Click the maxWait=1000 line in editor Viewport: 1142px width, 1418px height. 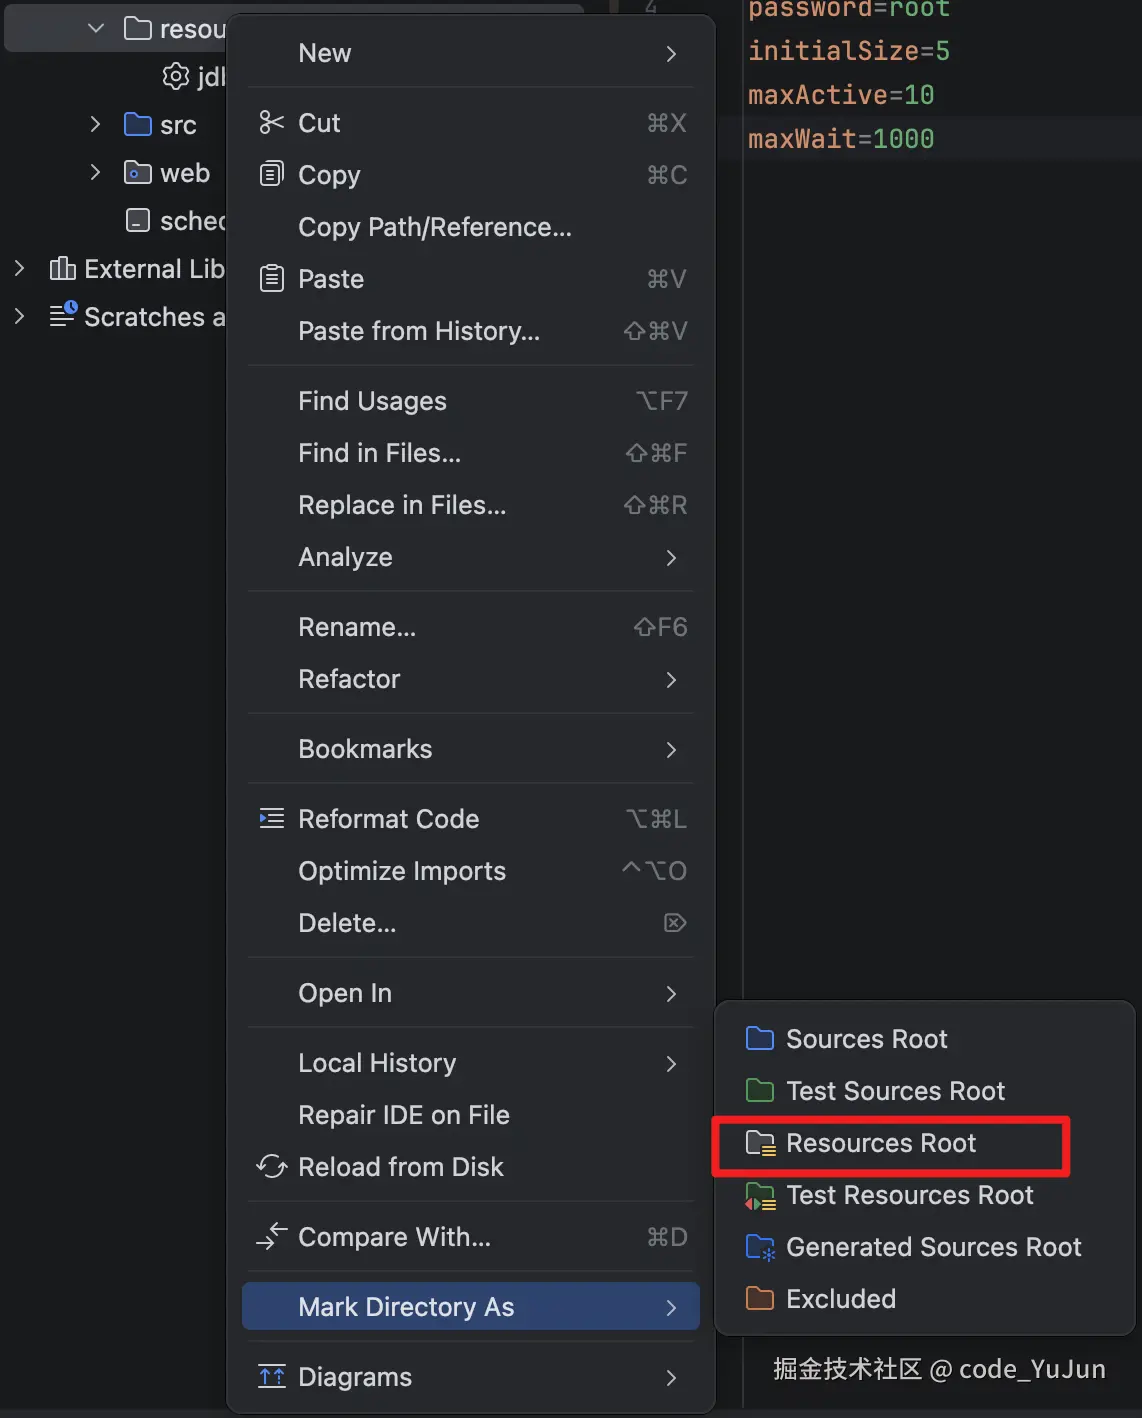841,139
